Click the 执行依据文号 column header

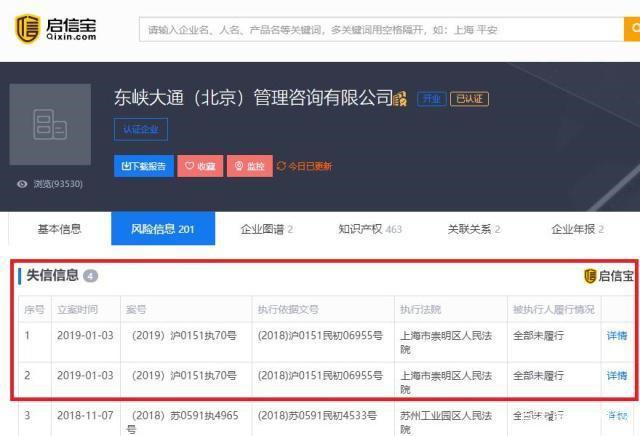point(288,309)
